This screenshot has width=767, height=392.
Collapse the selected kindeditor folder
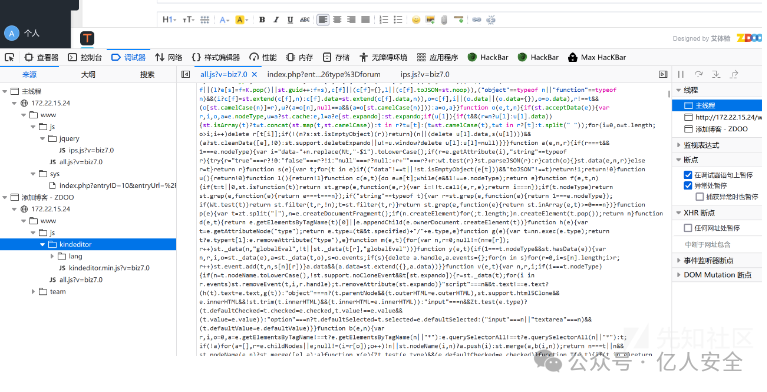[43, 244]
